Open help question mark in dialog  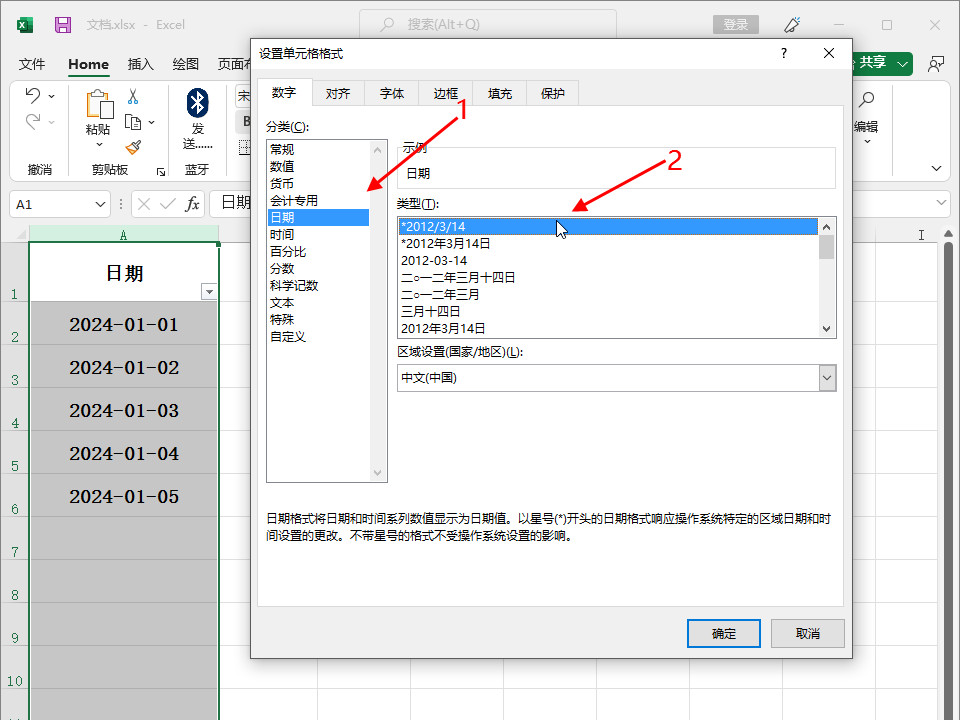pyautogui.click(x=784, y=53)
